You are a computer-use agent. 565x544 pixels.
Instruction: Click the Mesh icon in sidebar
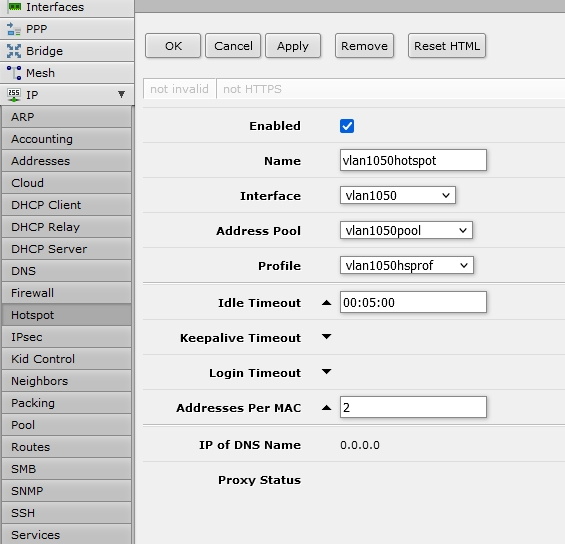(14, 73)
